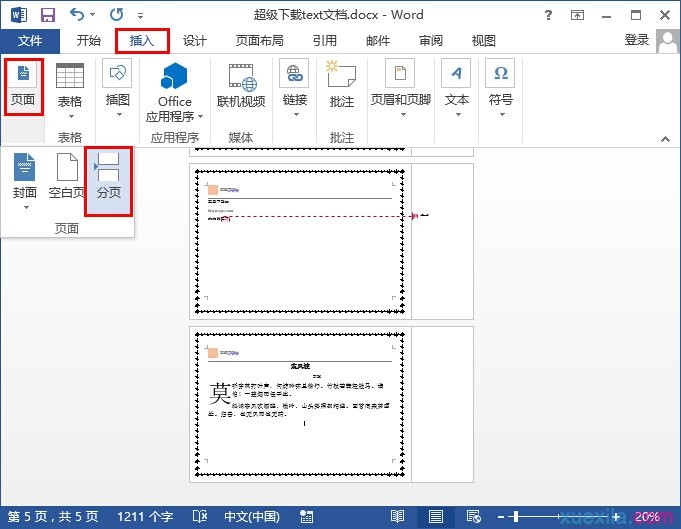Open Ribbon Display Options
Image resolution: width=681 pixels, height=529 pixels.
577,15
